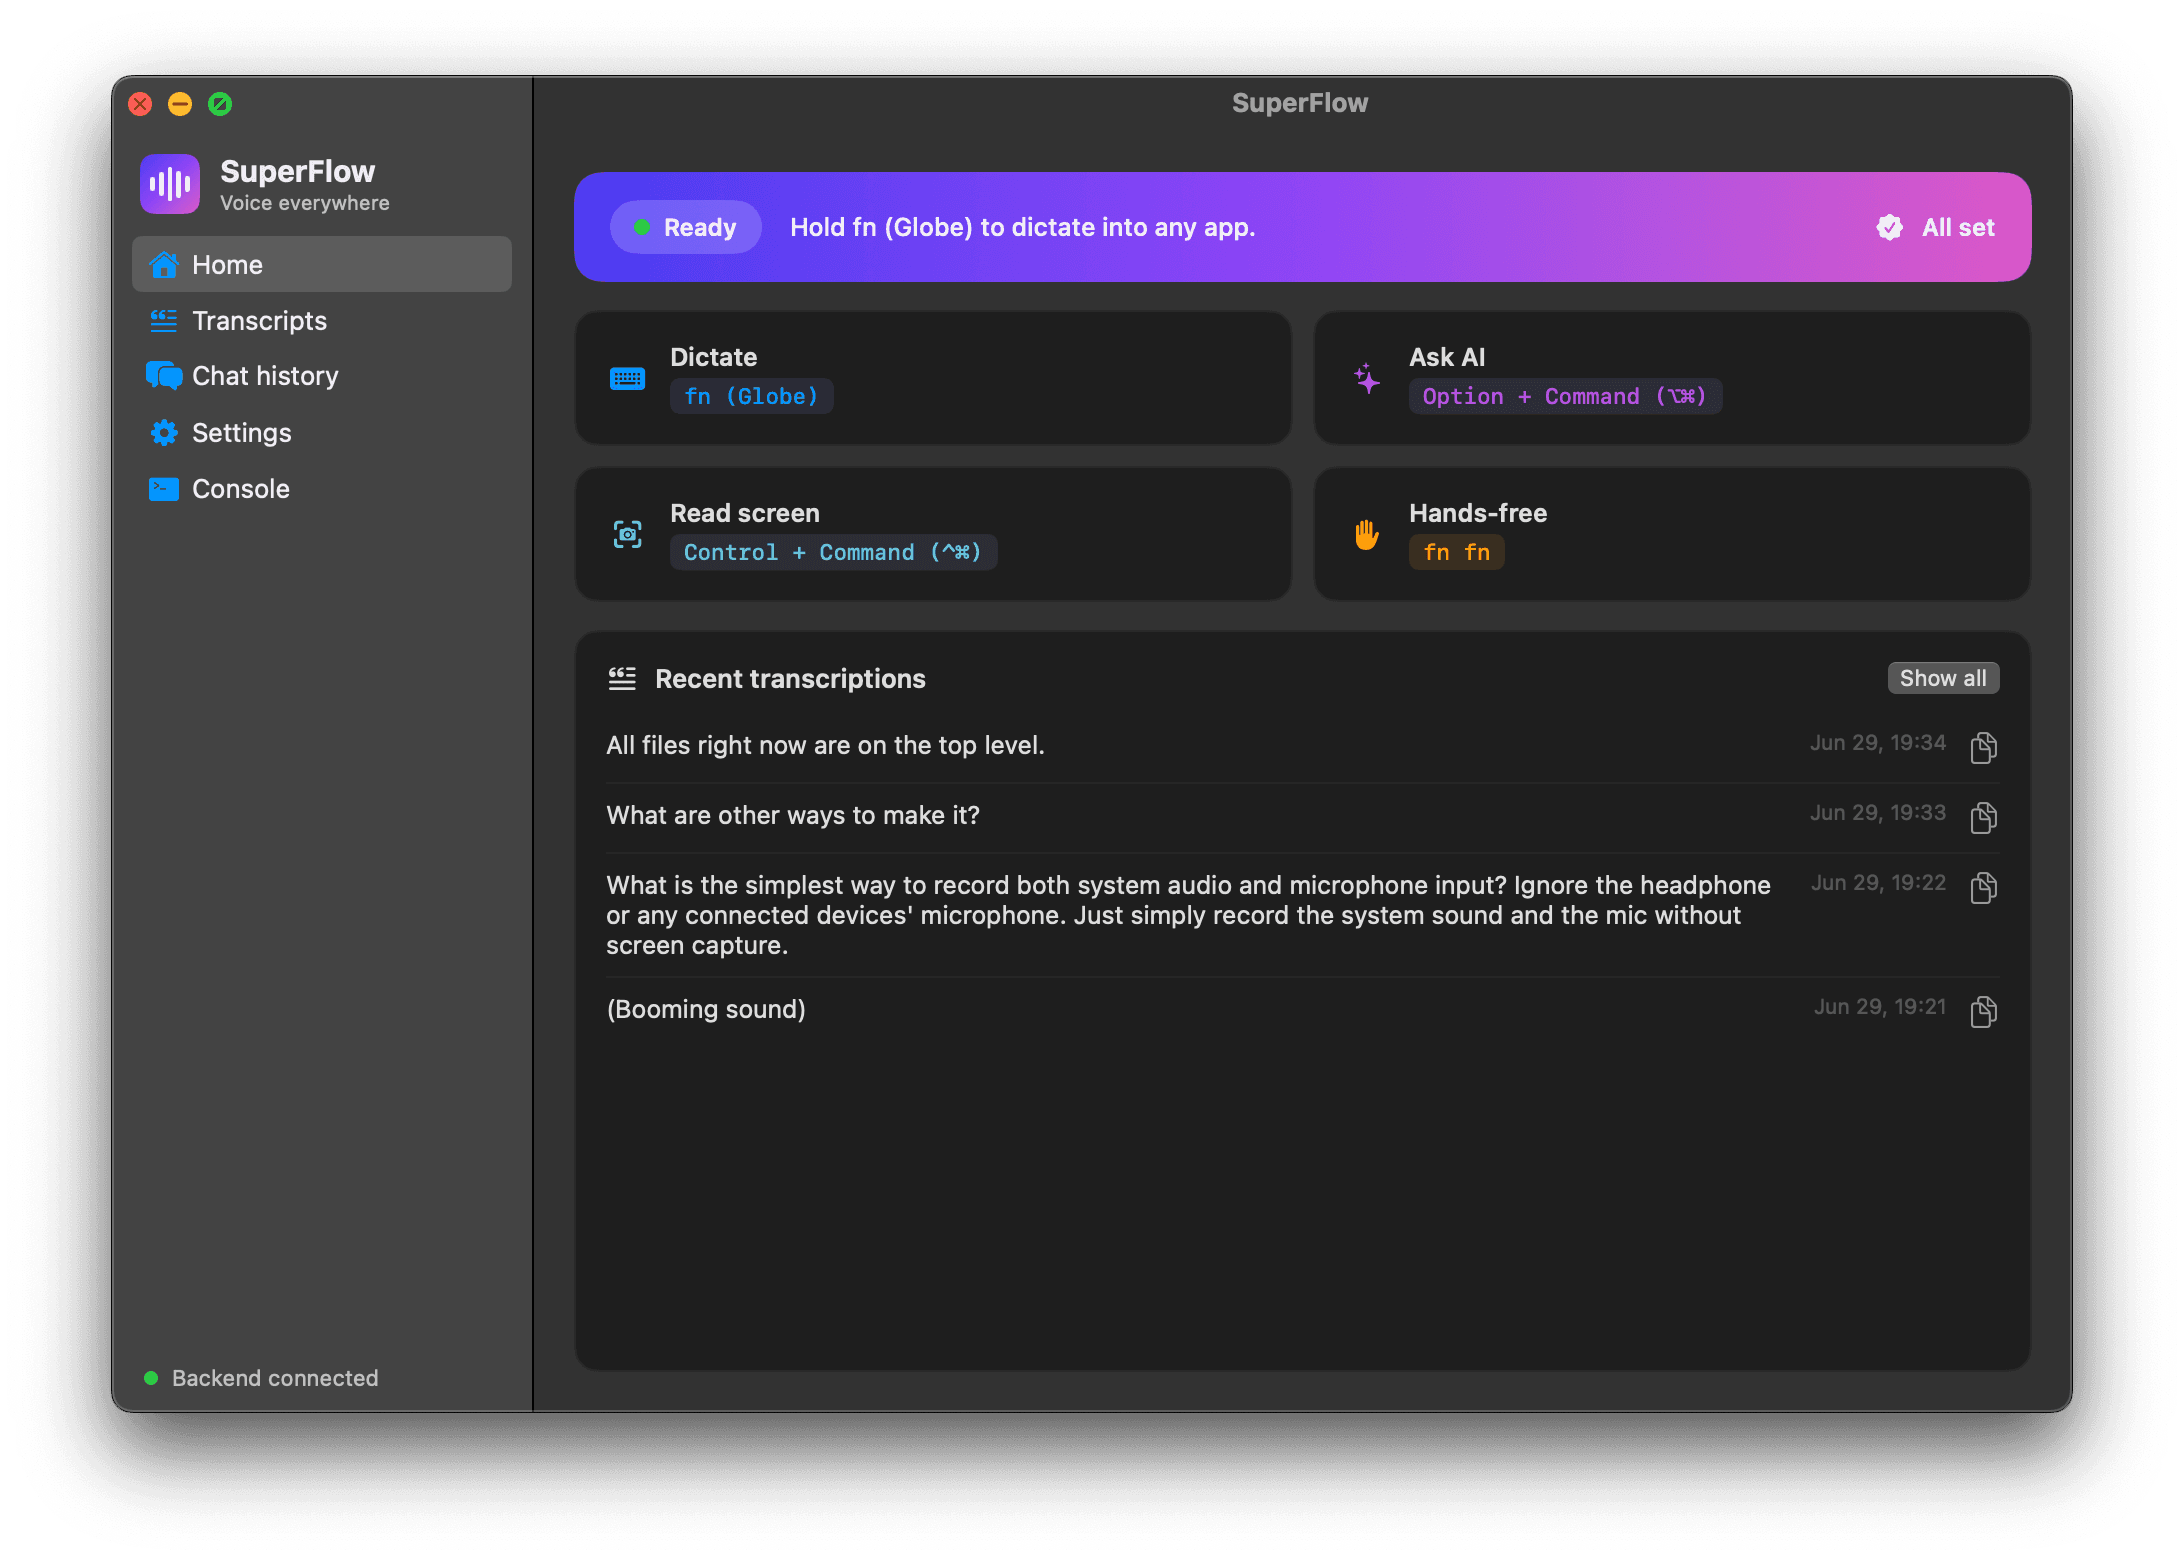Click the Read screen capture icon

628,535
